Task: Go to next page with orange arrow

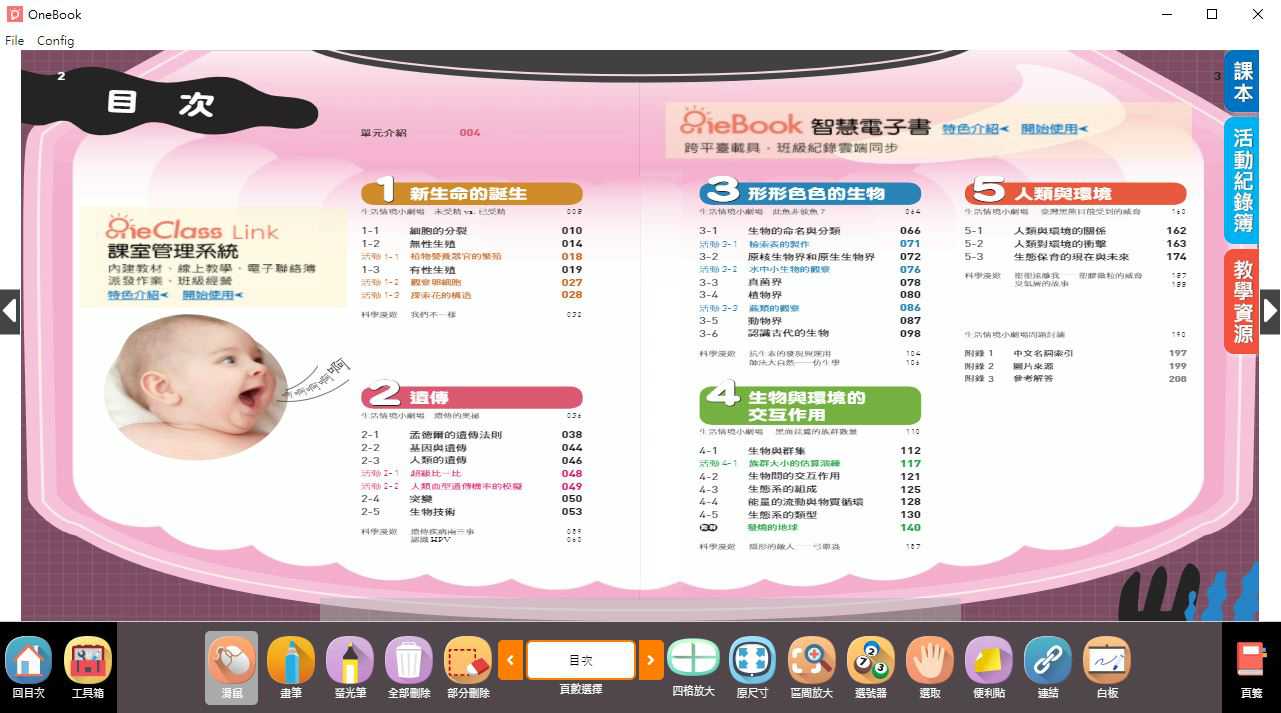Action: coord(651,660)
